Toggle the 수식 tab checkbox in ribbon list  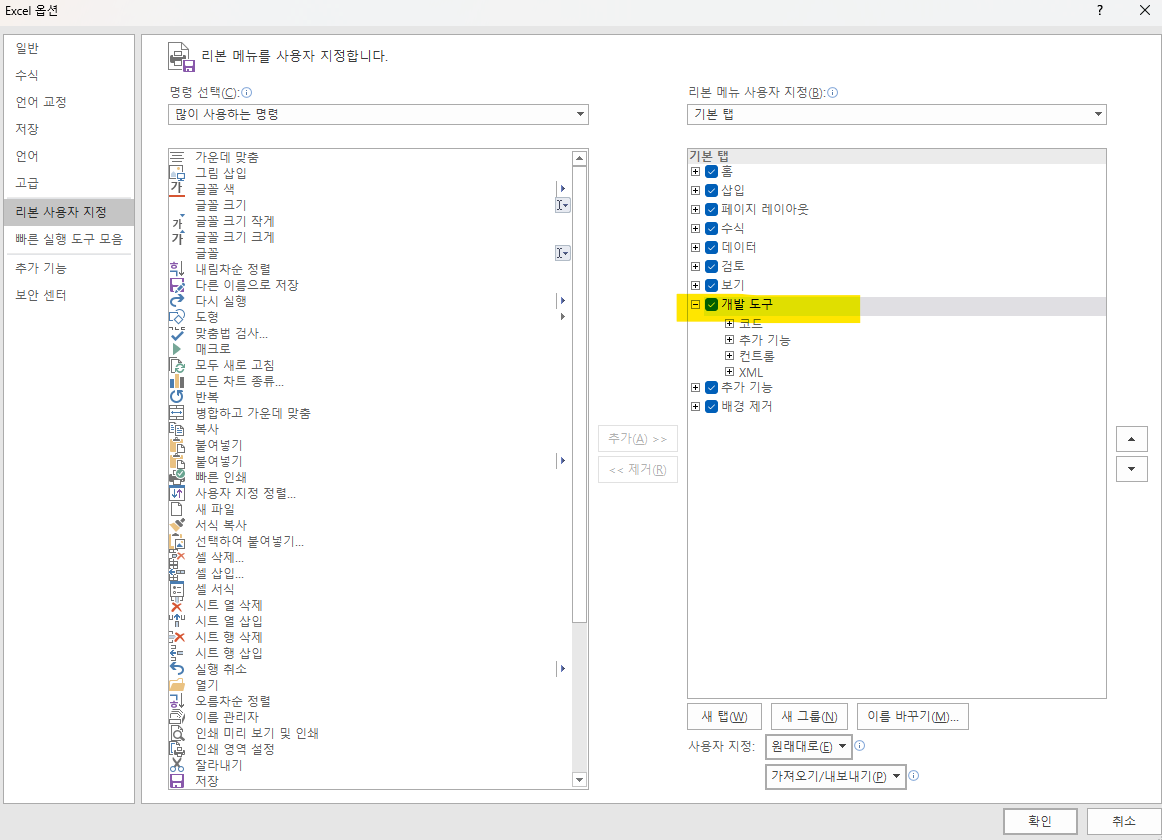pos(711,228)
